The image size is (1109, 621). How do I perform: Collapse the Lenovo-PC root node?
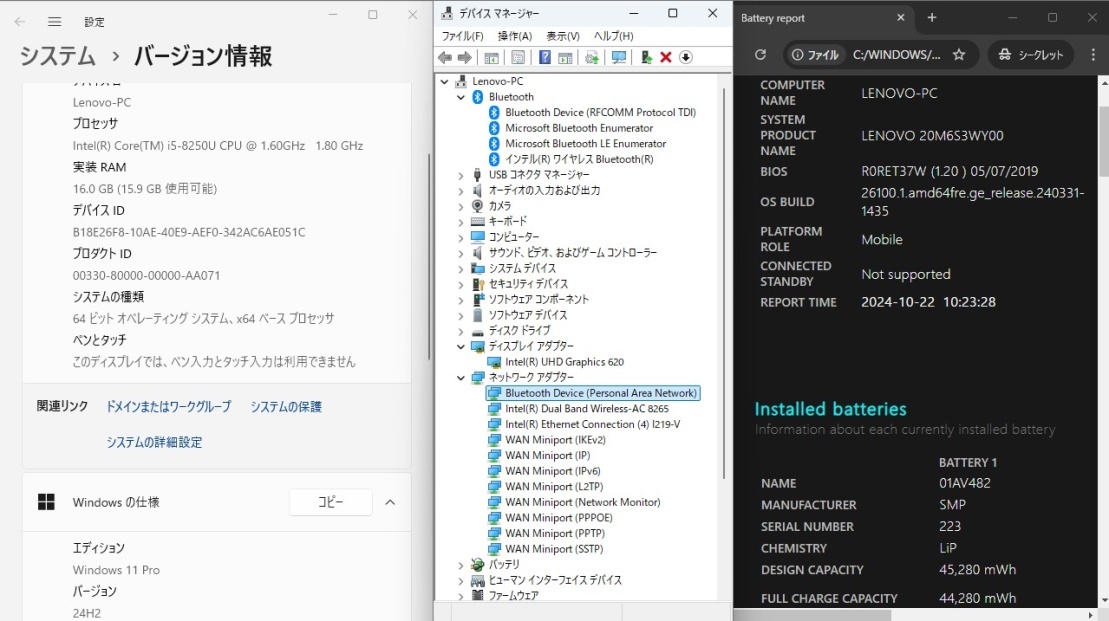pos(445,81)
